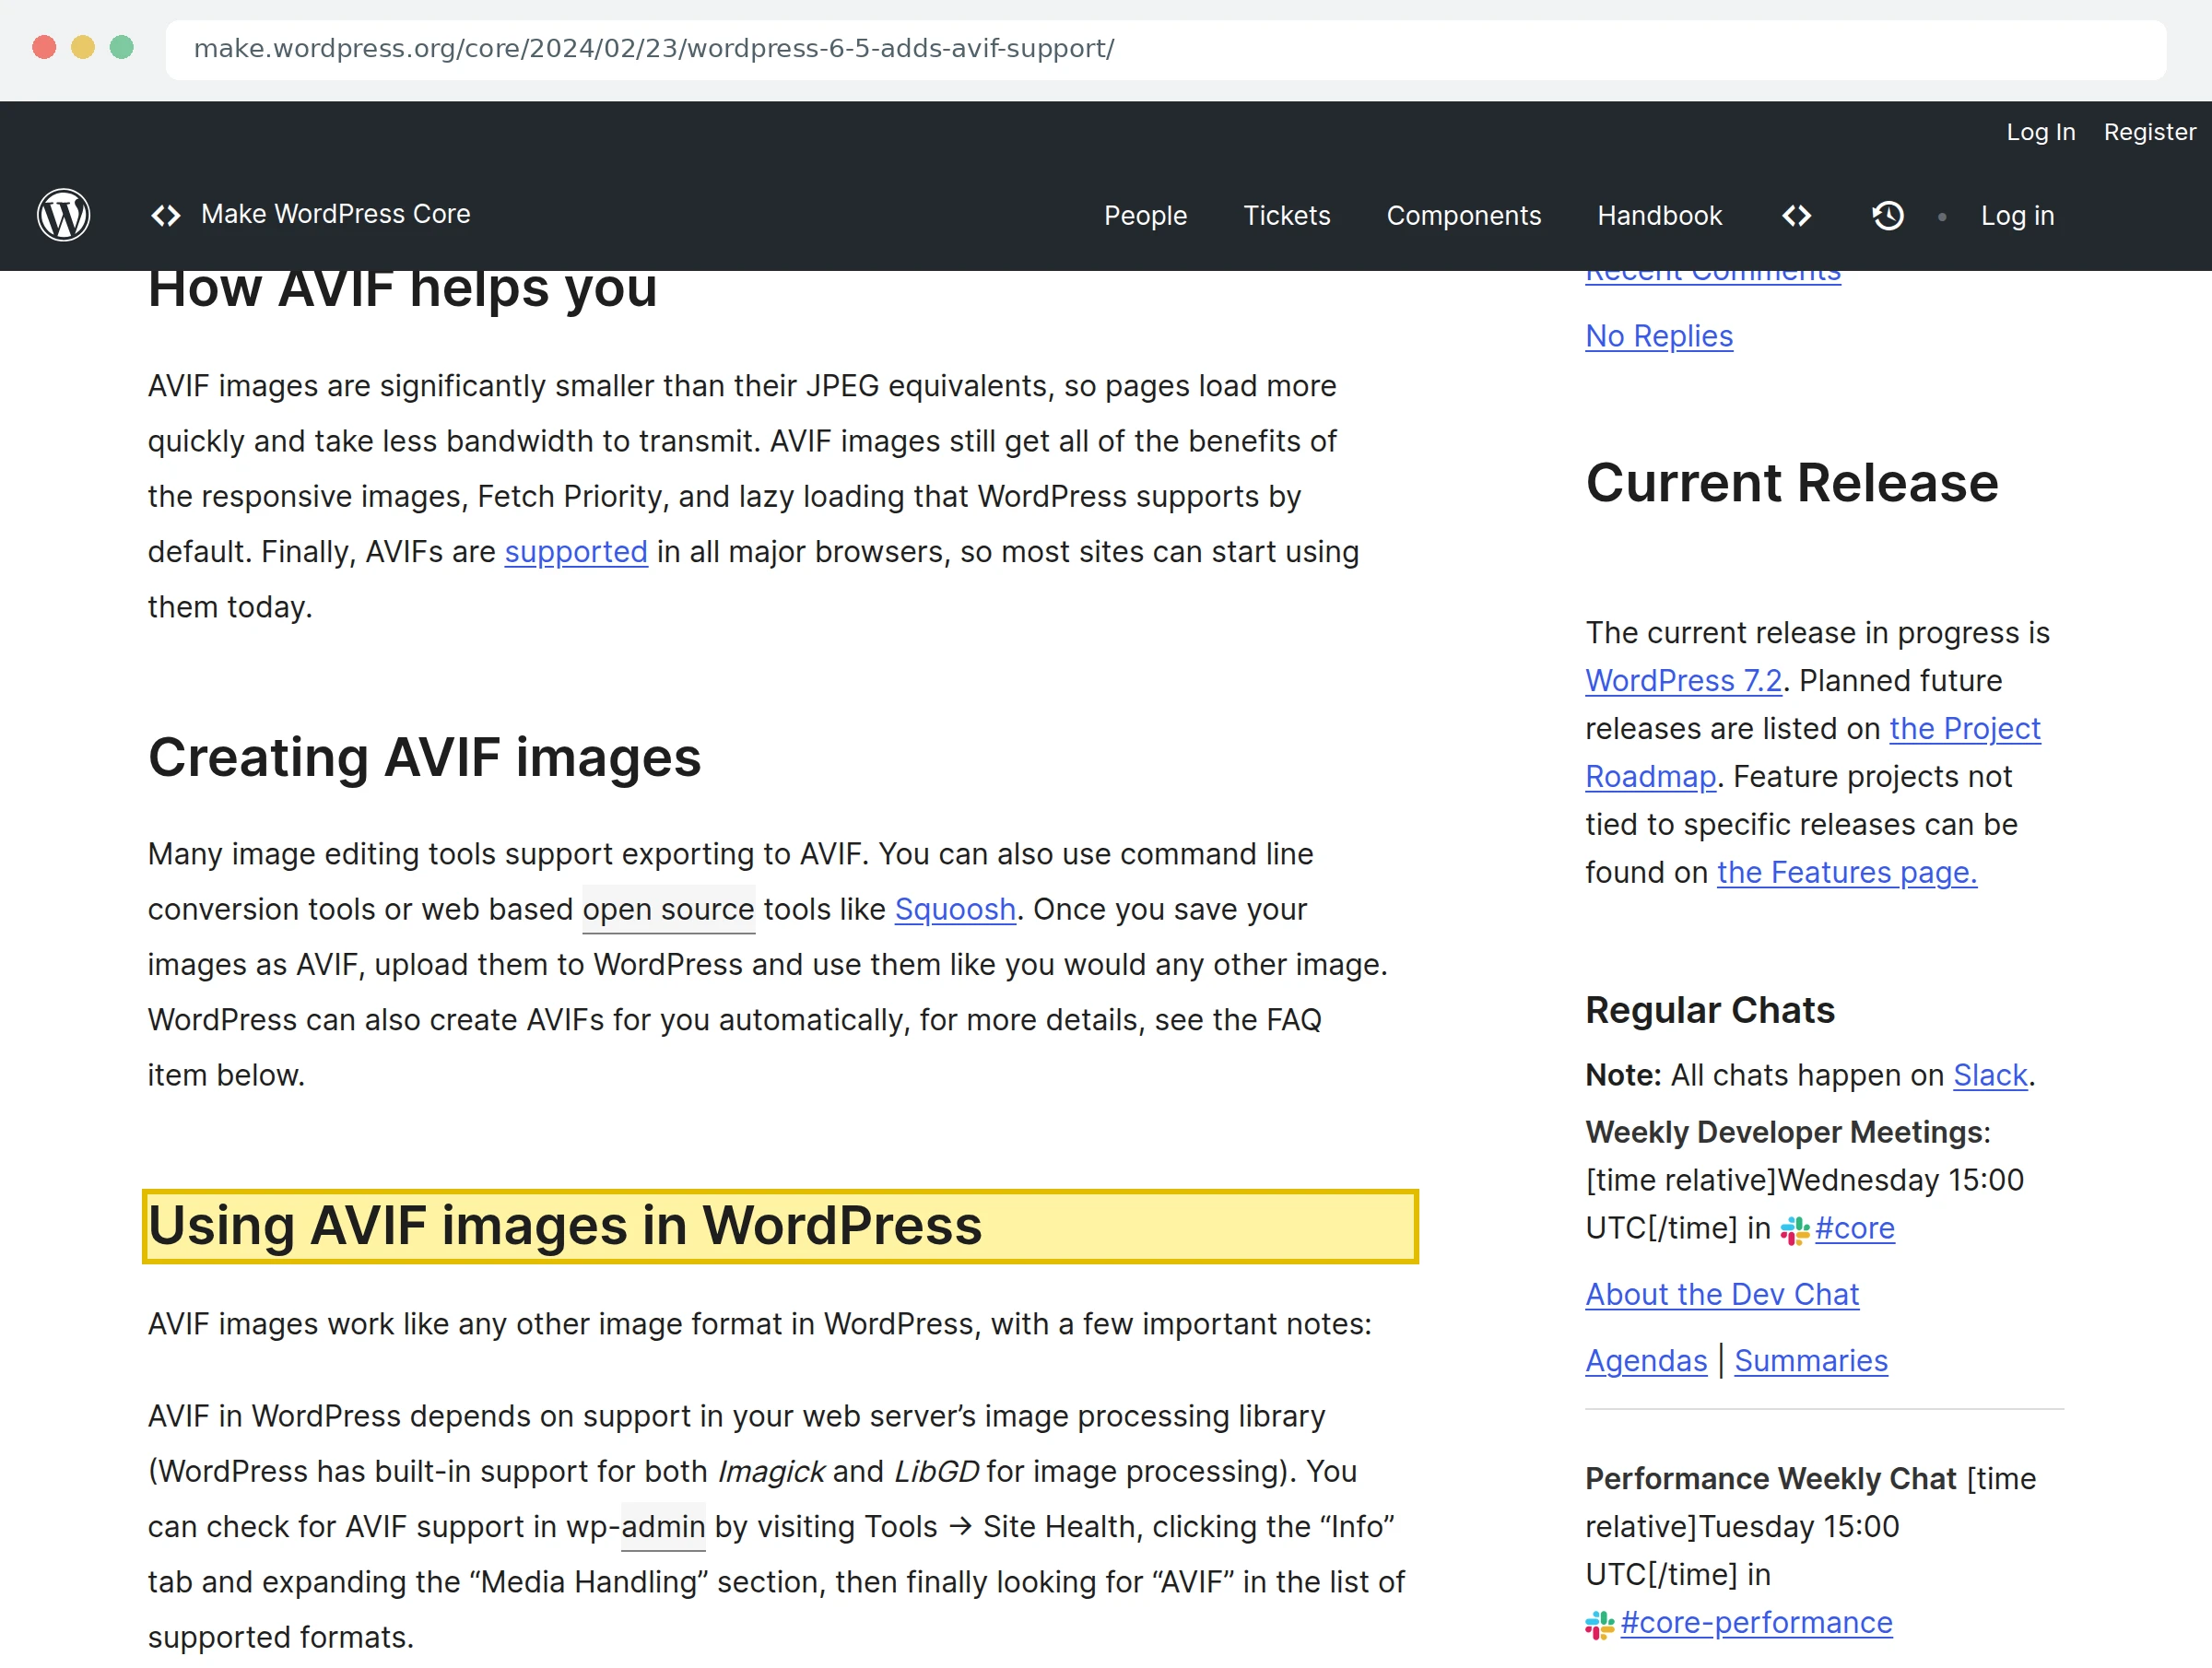Click Log in in the main navigation
Screen dimensions: 2212x1668
click(x=2017, y=216)
